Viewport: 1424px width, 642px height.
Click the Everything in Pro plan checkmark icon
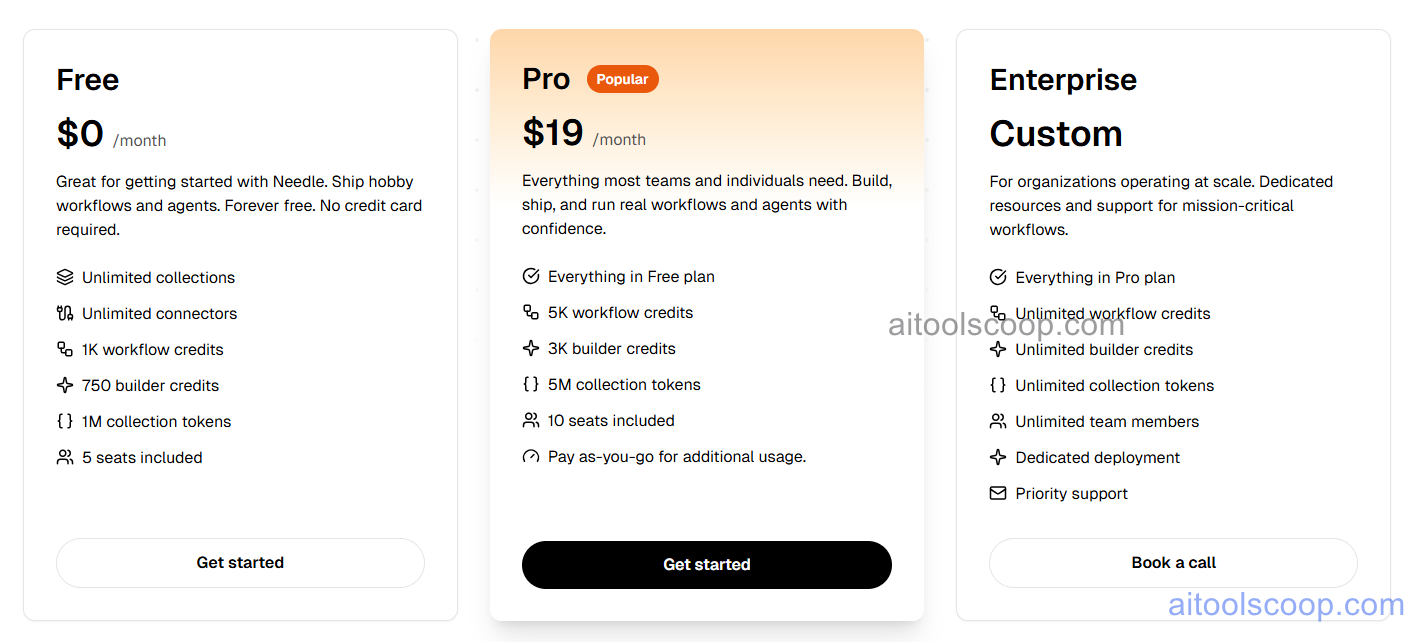tap(997, 277)
